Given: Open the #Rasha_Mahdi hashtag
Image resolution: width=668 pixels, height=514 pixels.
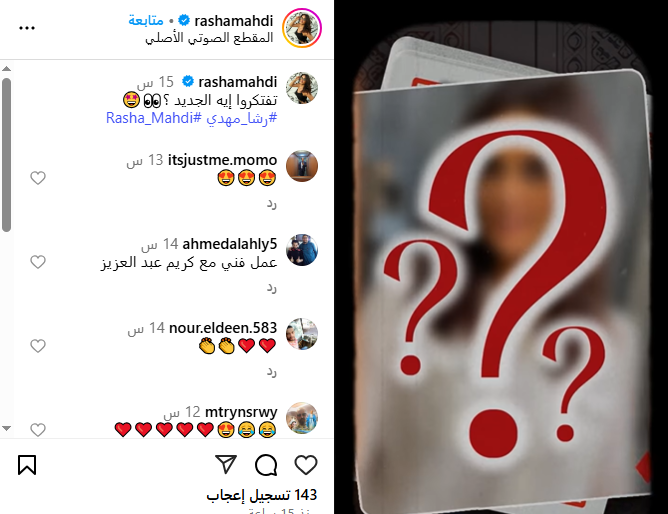Looking at the screenshot, I should [154, 118].
